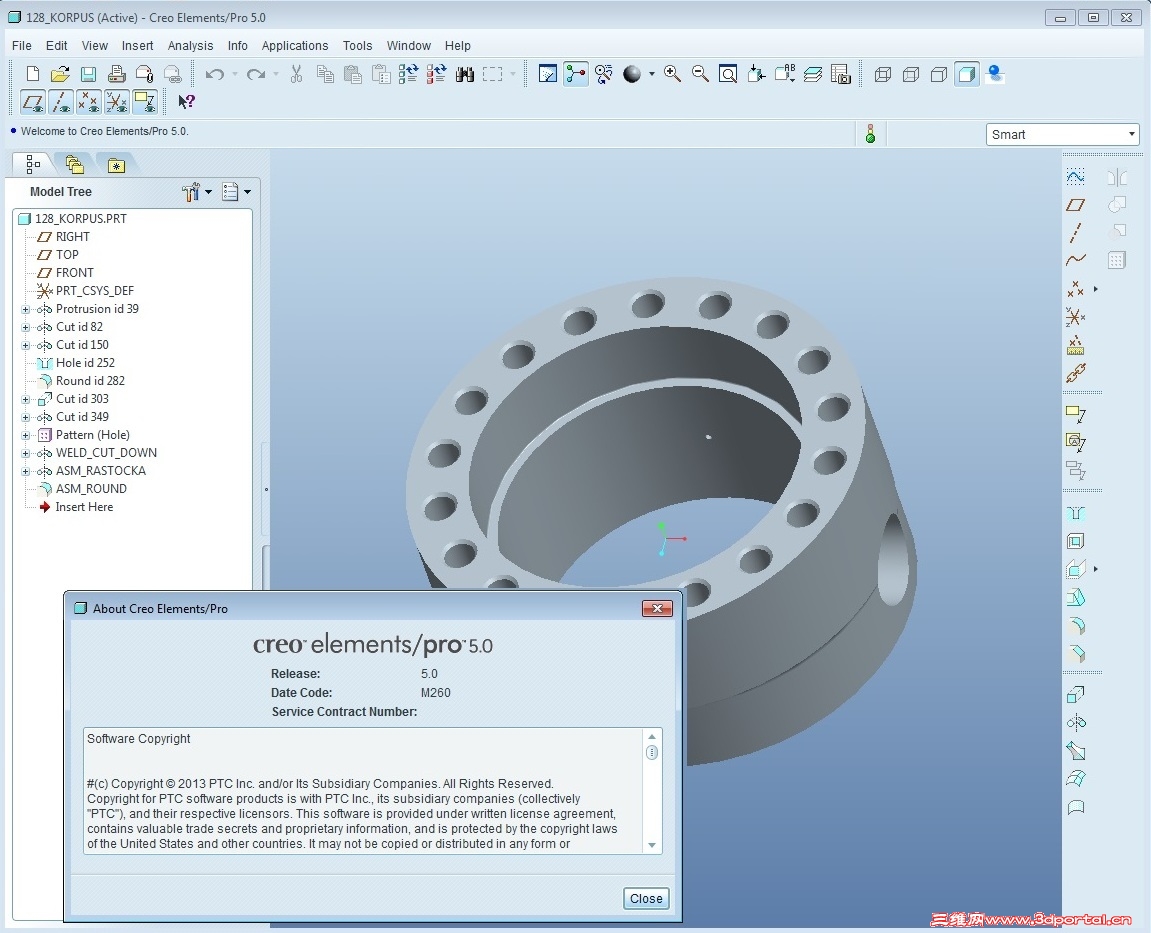Toggle datum axes display
This screenshot has width=1151, height=933.
61,101
